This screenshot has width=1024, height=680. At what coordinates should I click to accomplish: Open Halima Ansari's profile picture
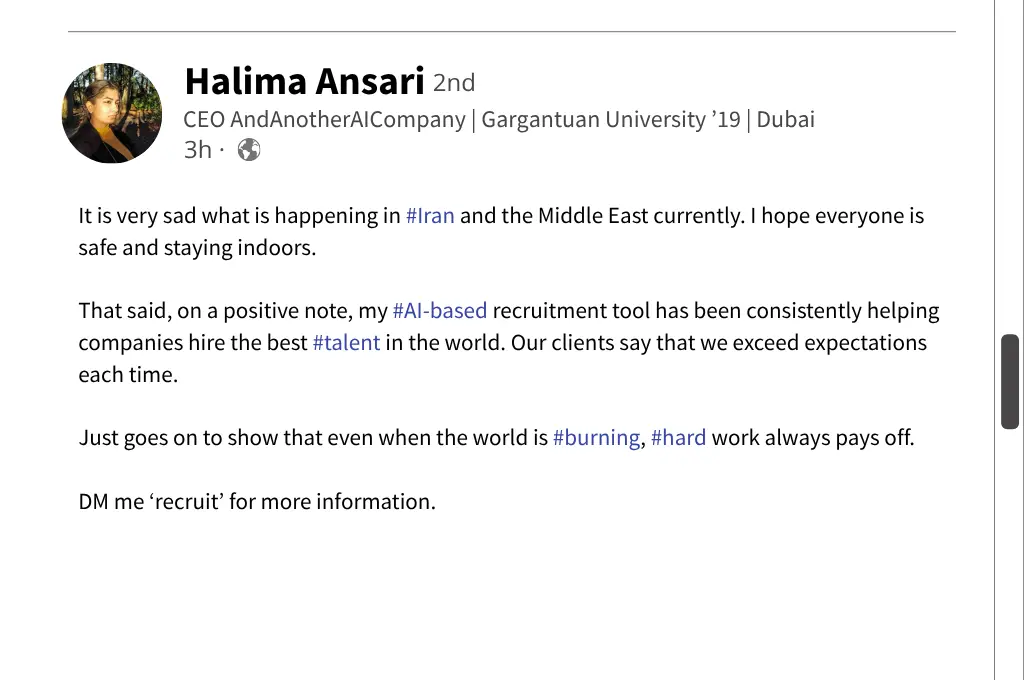tap(111, 113)
